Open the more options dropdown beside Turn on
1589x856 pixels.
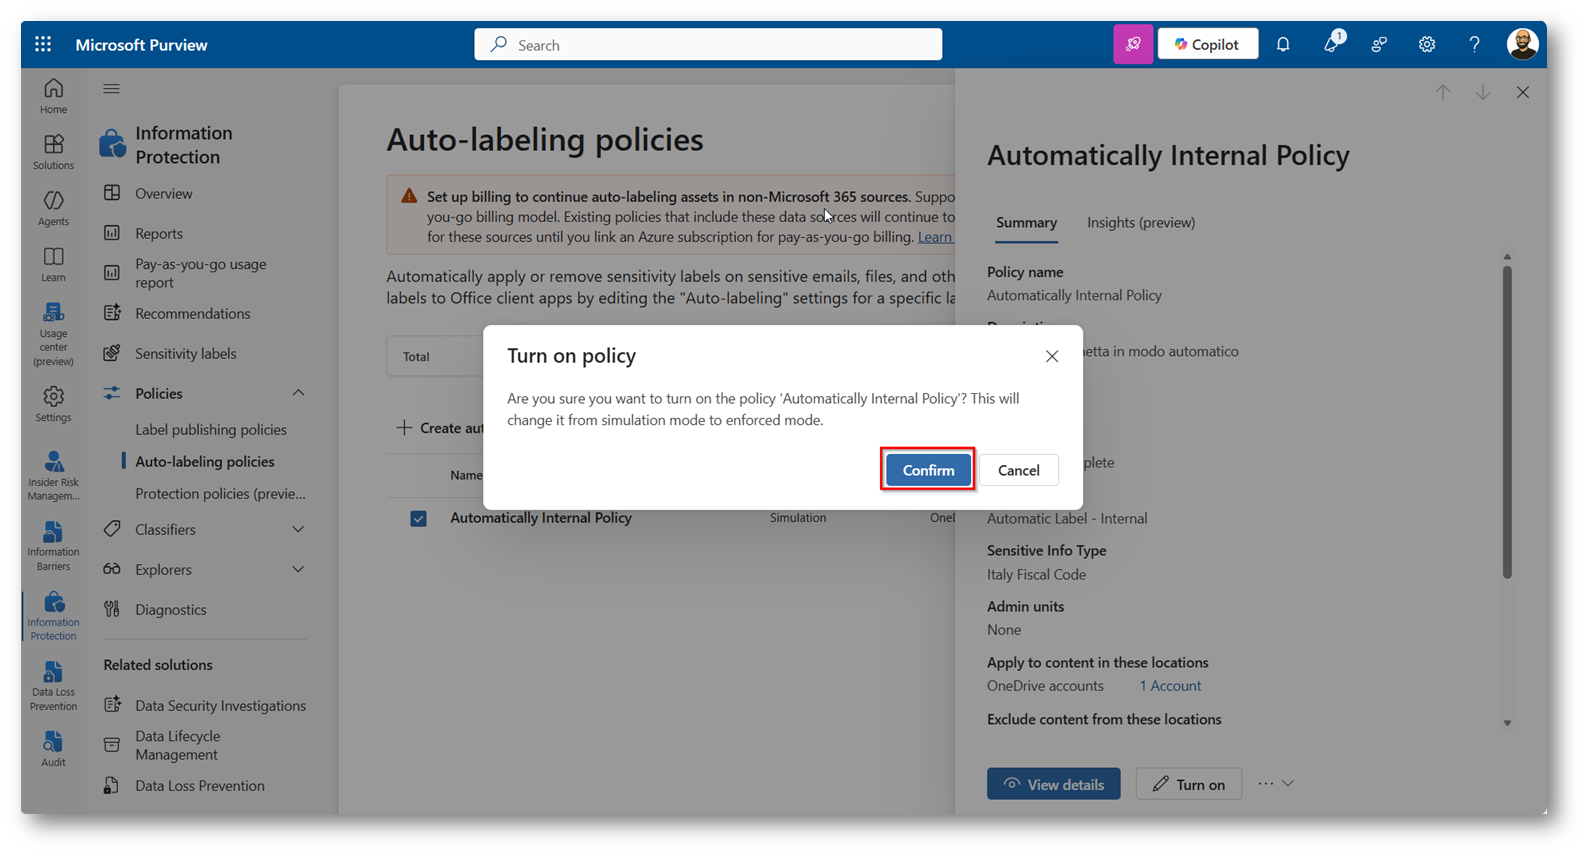tap(1276, 784)
